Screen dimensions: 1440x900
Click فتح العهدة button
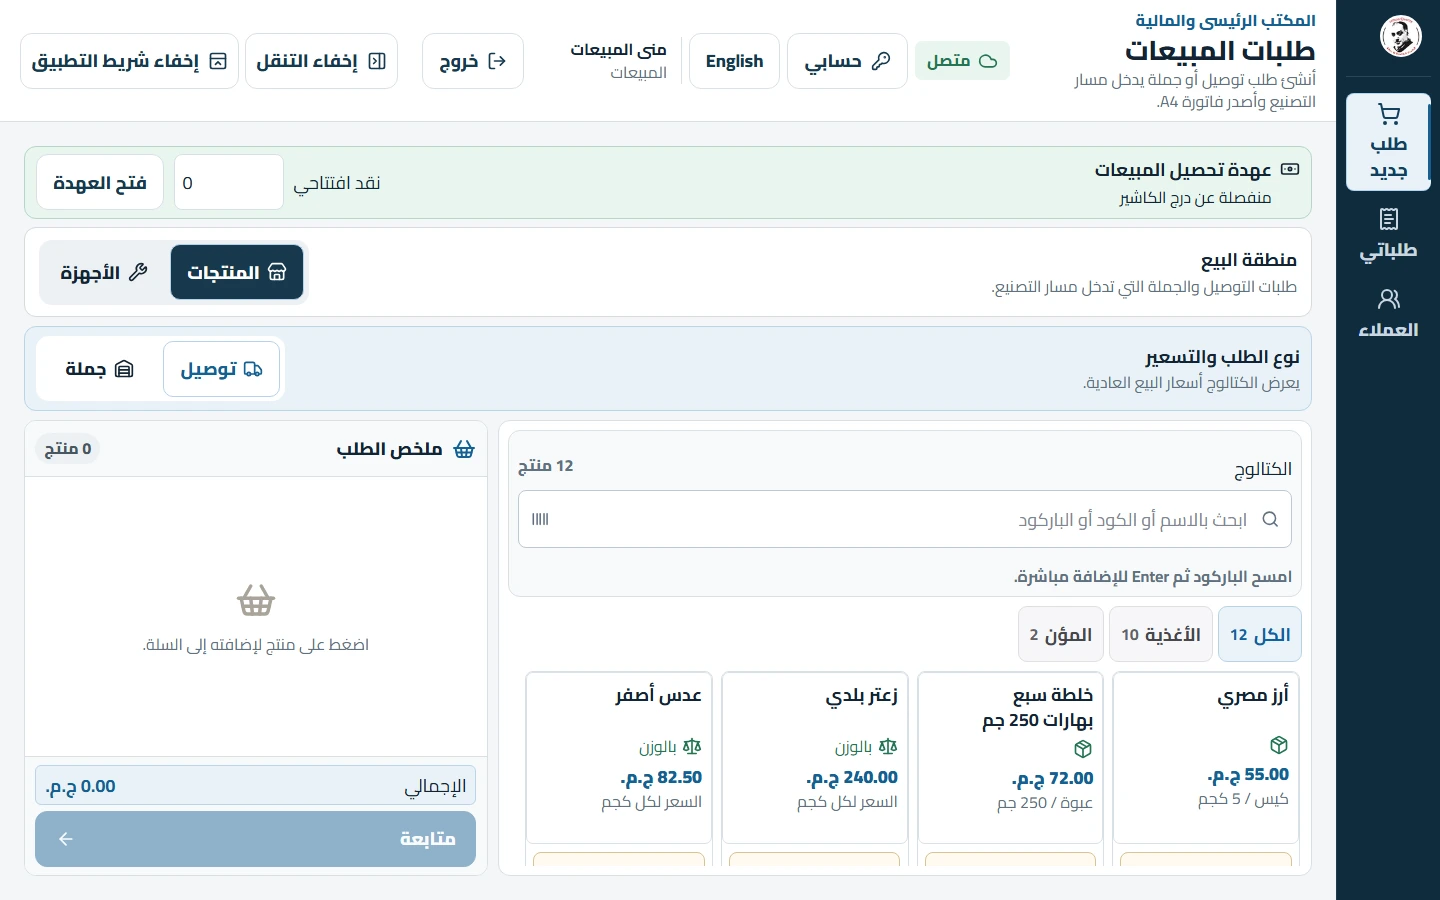click(100, 183)
